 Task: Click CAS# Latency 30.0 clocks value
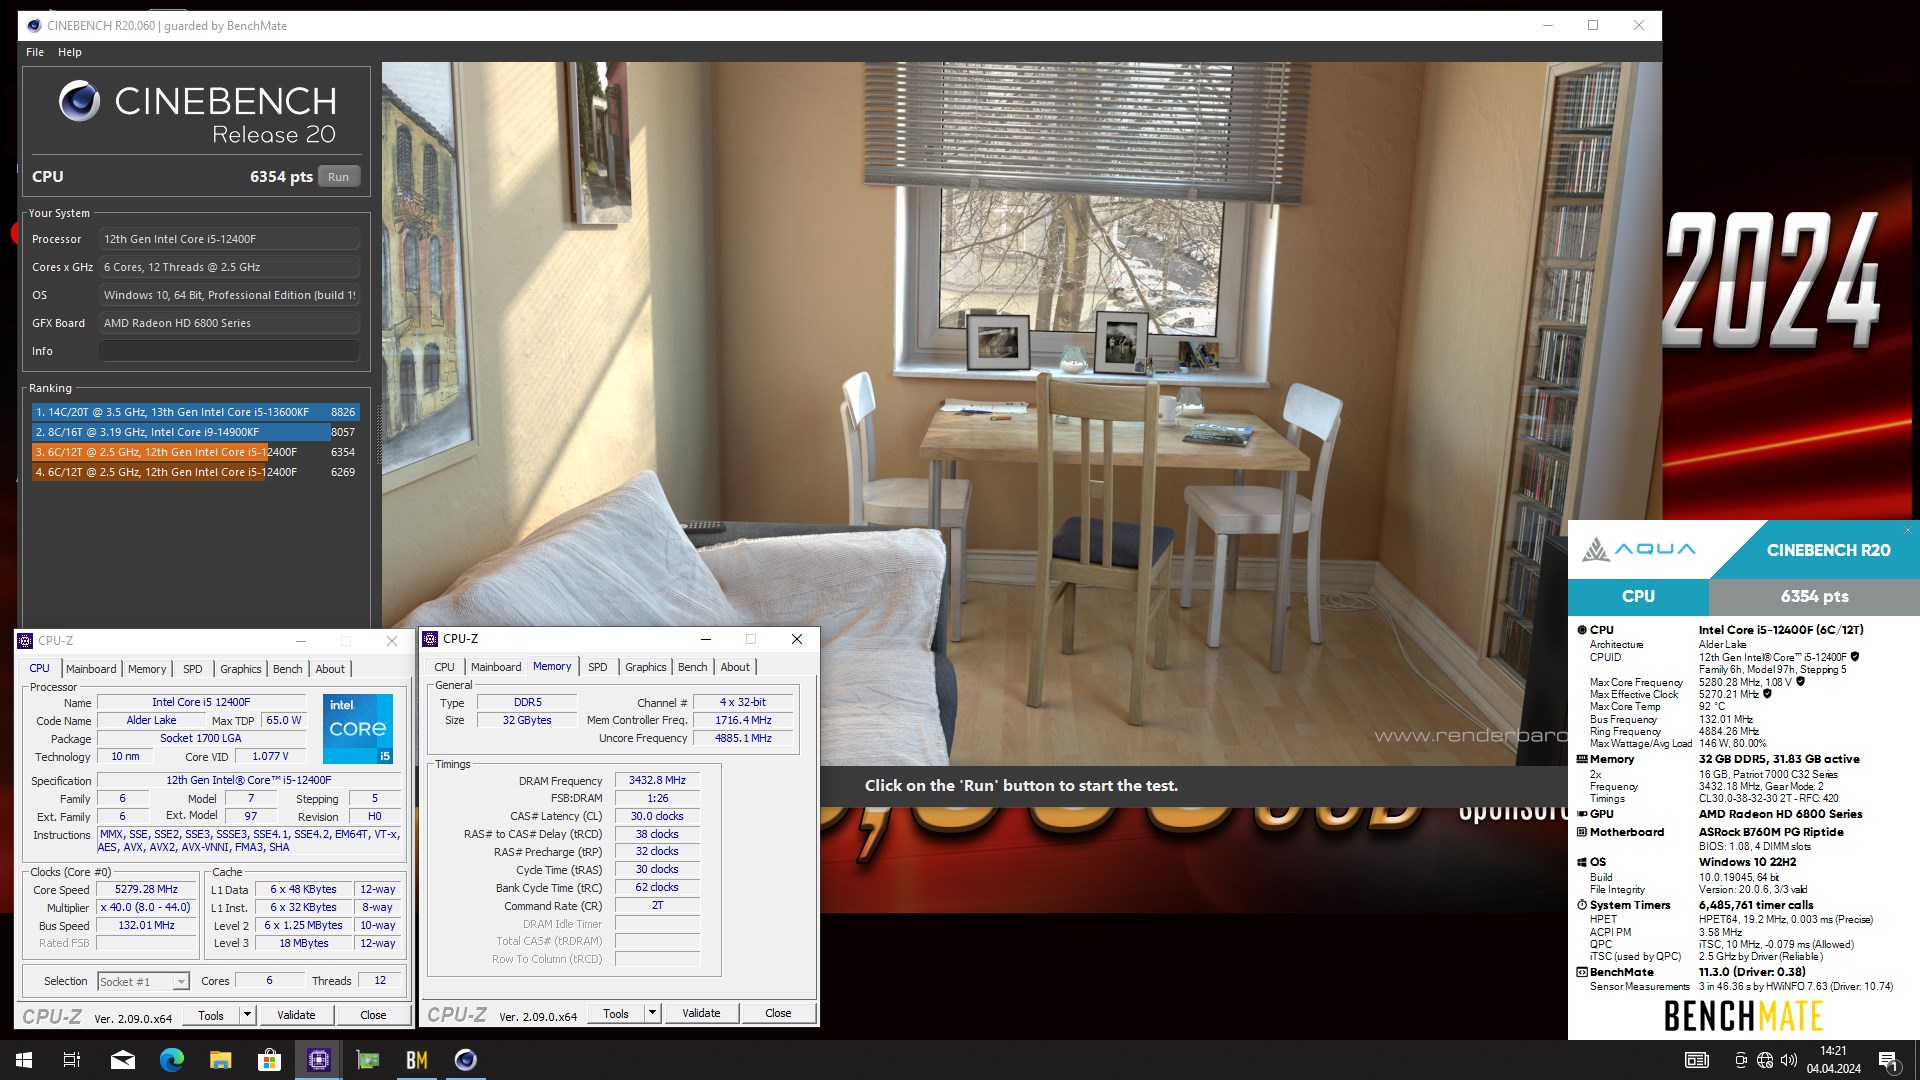tap(657, 816)
